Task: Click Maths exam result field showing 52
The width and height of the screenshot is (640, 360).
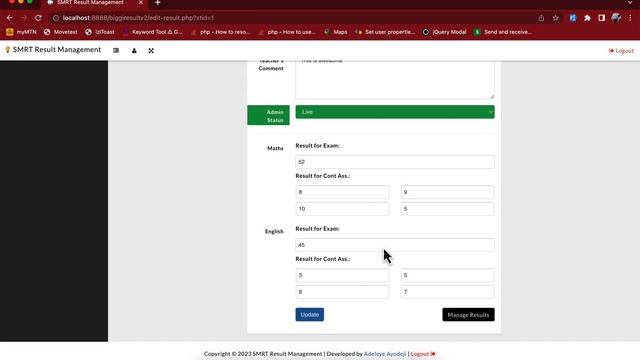Action: coord(395,162)
